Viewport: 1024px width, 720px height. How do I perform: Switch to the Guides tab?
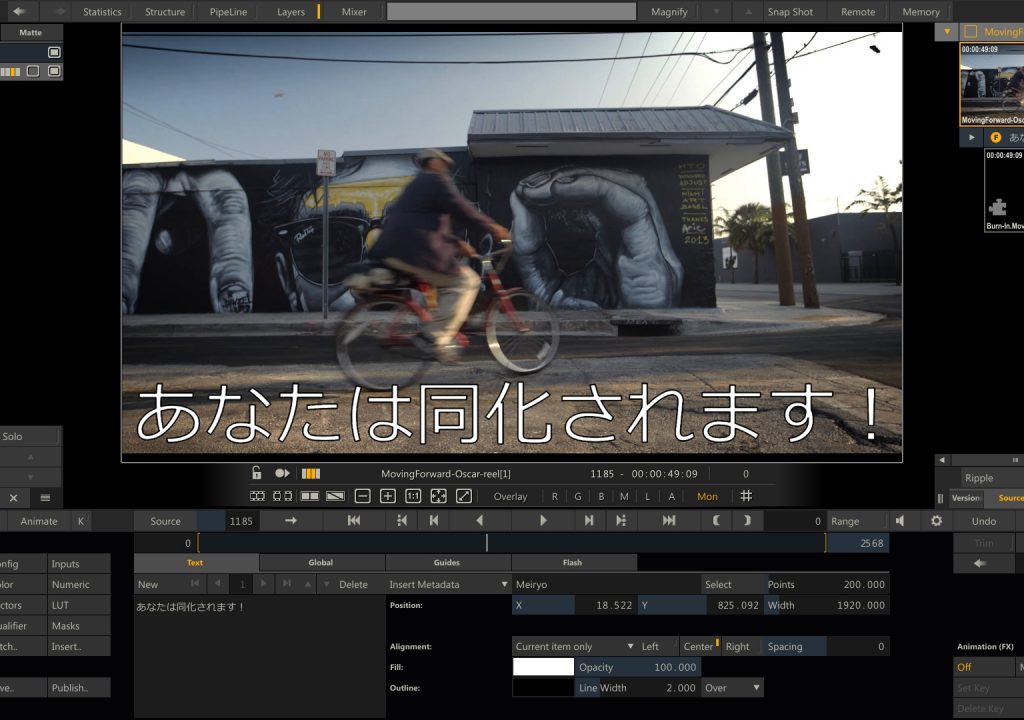tap(447, 562)
